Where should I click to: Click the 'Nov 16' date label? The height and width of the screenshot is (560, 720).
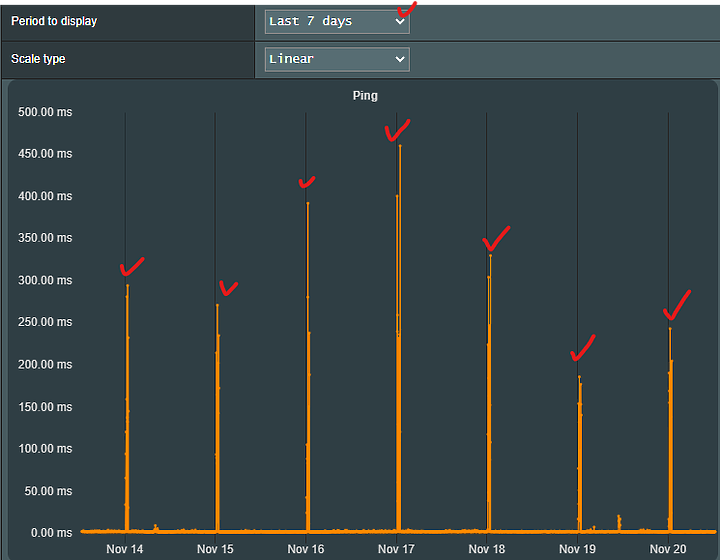point(305,549)
